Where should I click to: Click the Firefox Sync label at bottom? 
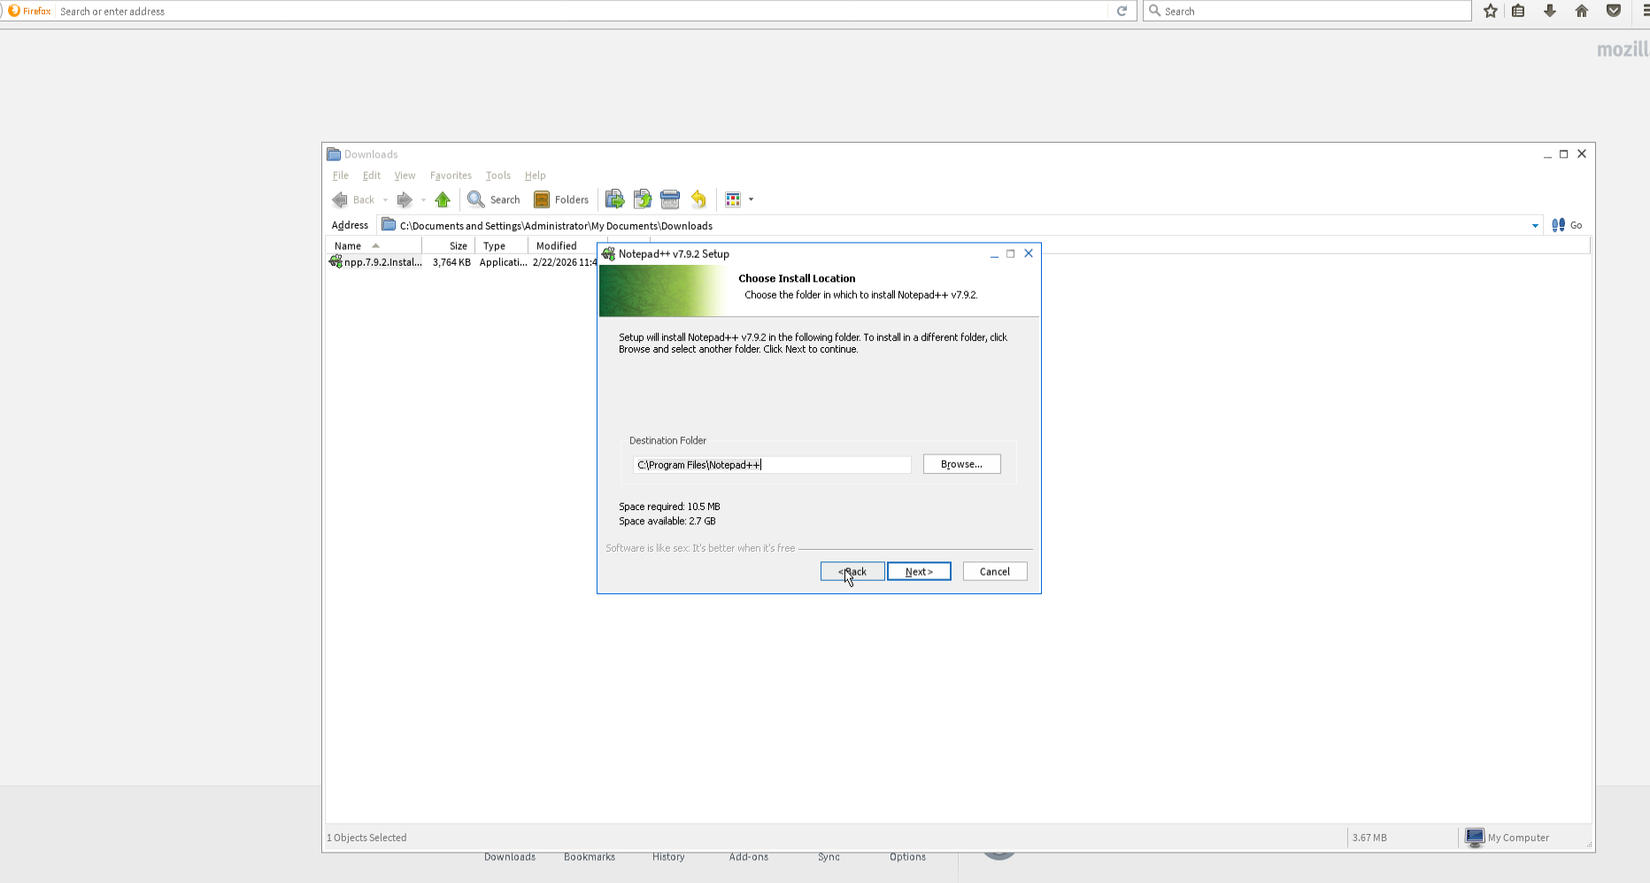tap(829, 857)
